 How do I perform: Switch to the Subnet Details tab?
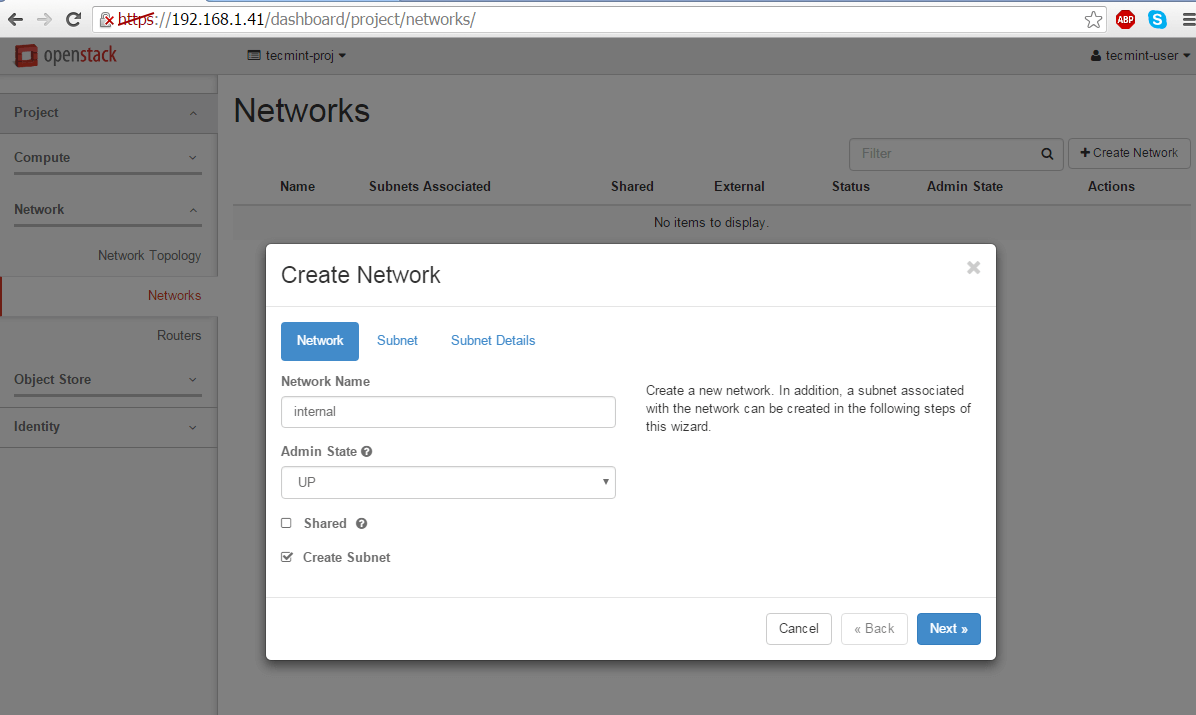493,341
